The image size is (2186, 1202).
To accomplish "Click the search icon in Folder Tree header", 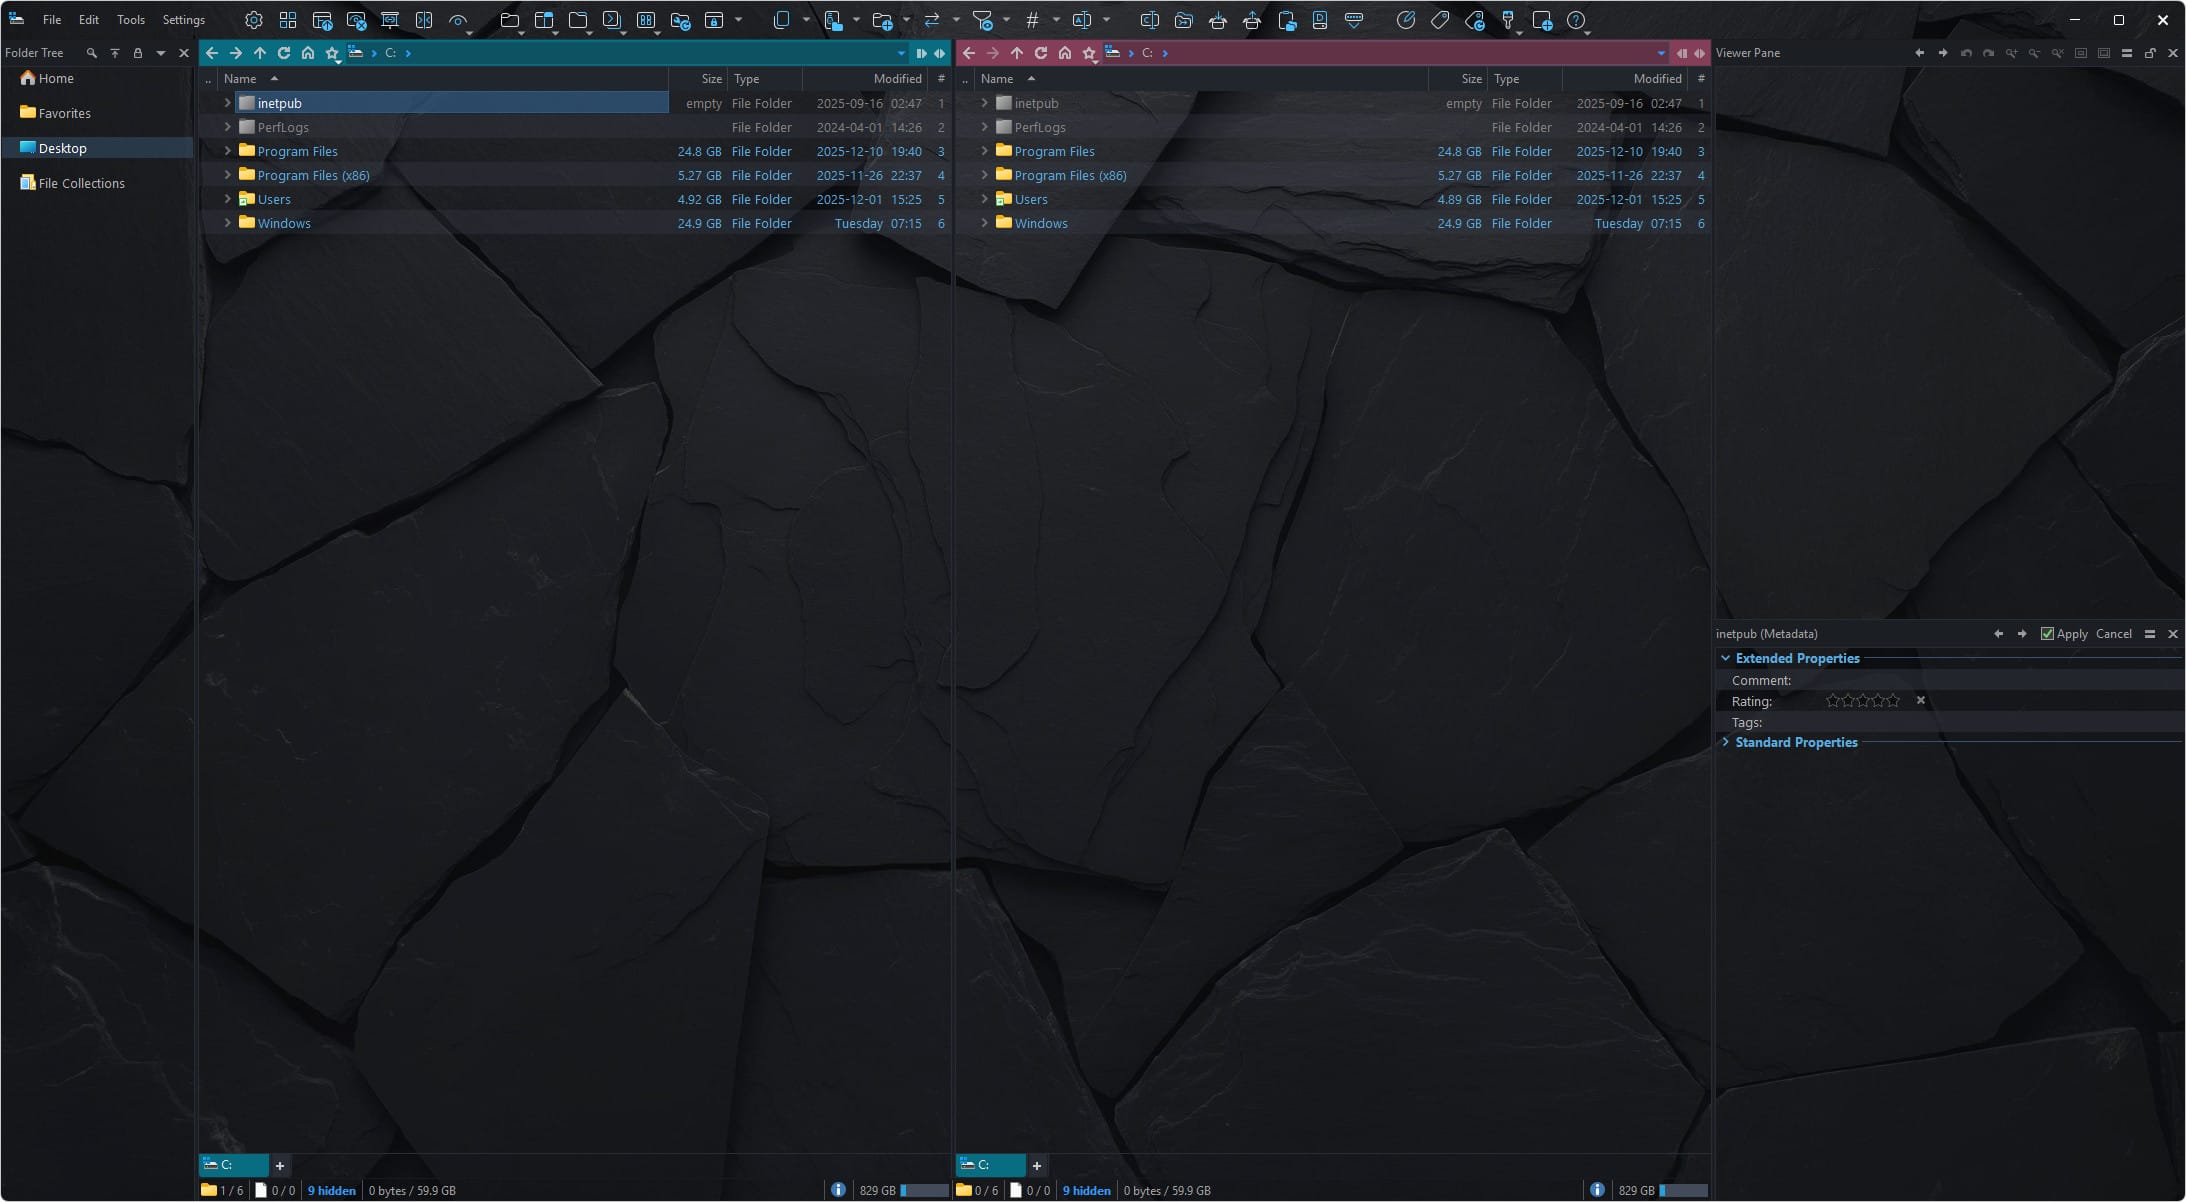I will (x=92, y=53).
